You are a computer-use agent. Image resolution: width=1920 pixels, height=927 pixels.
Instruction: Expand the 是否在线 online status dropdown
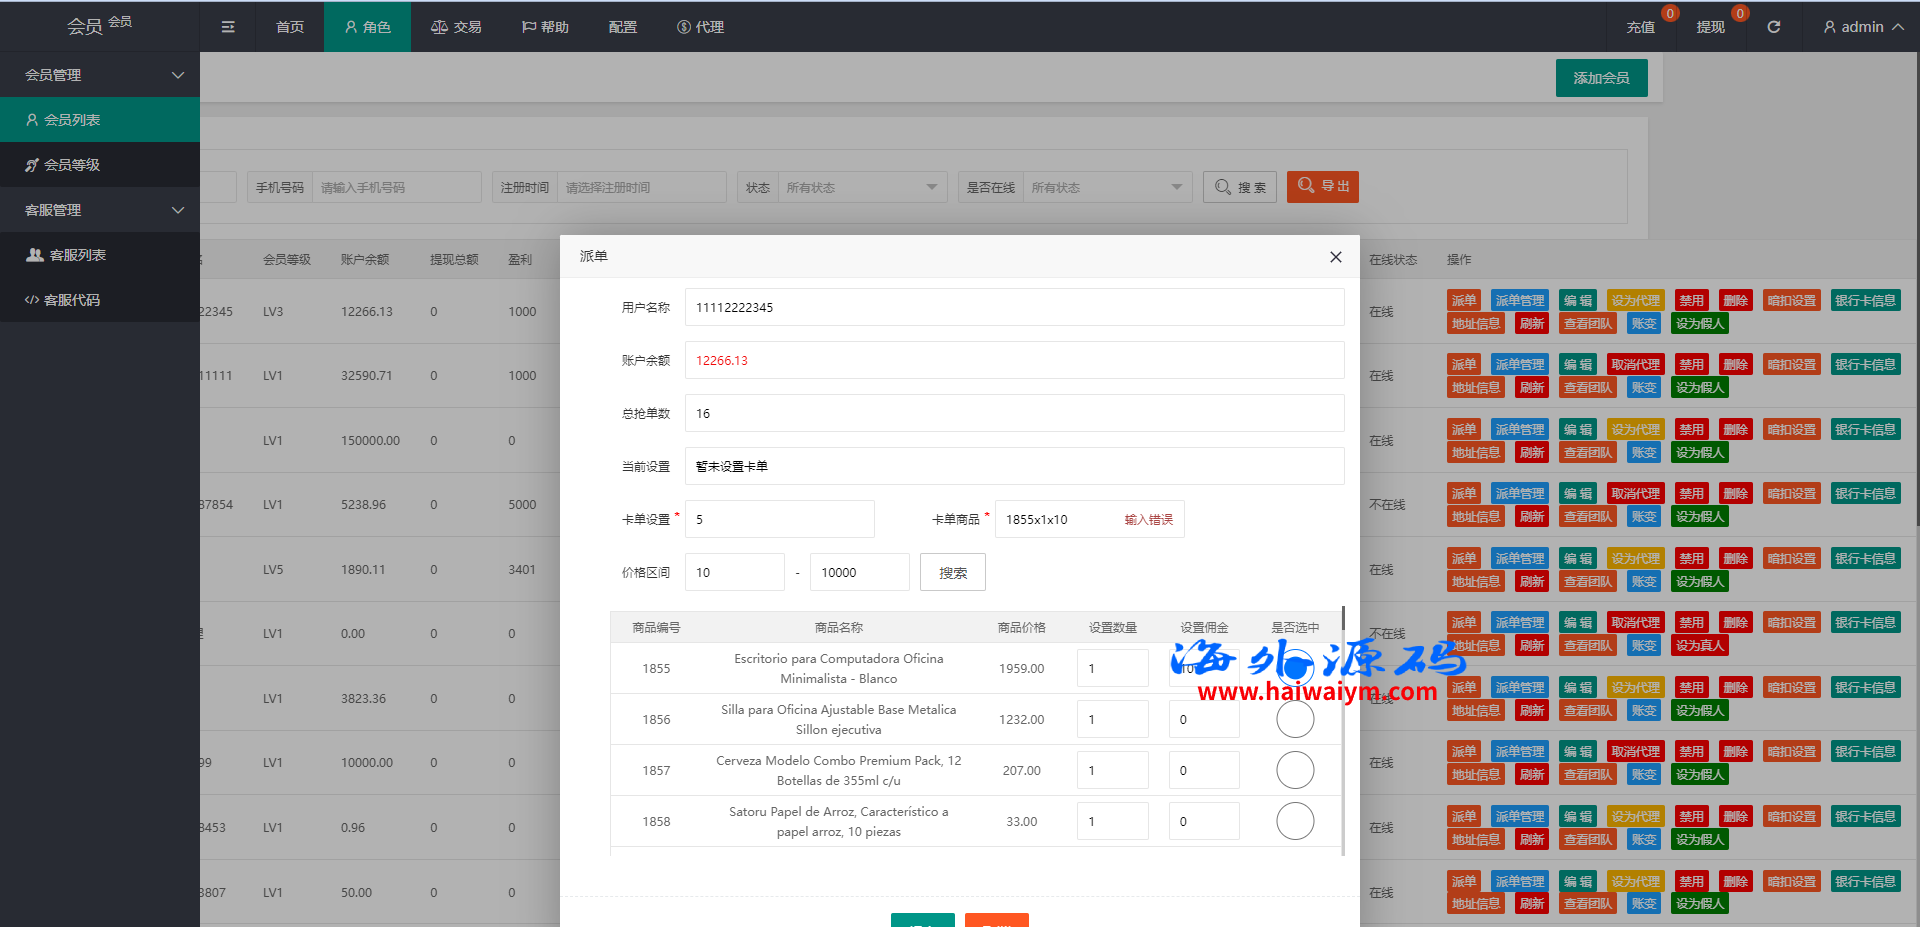tap(1106, 187)
